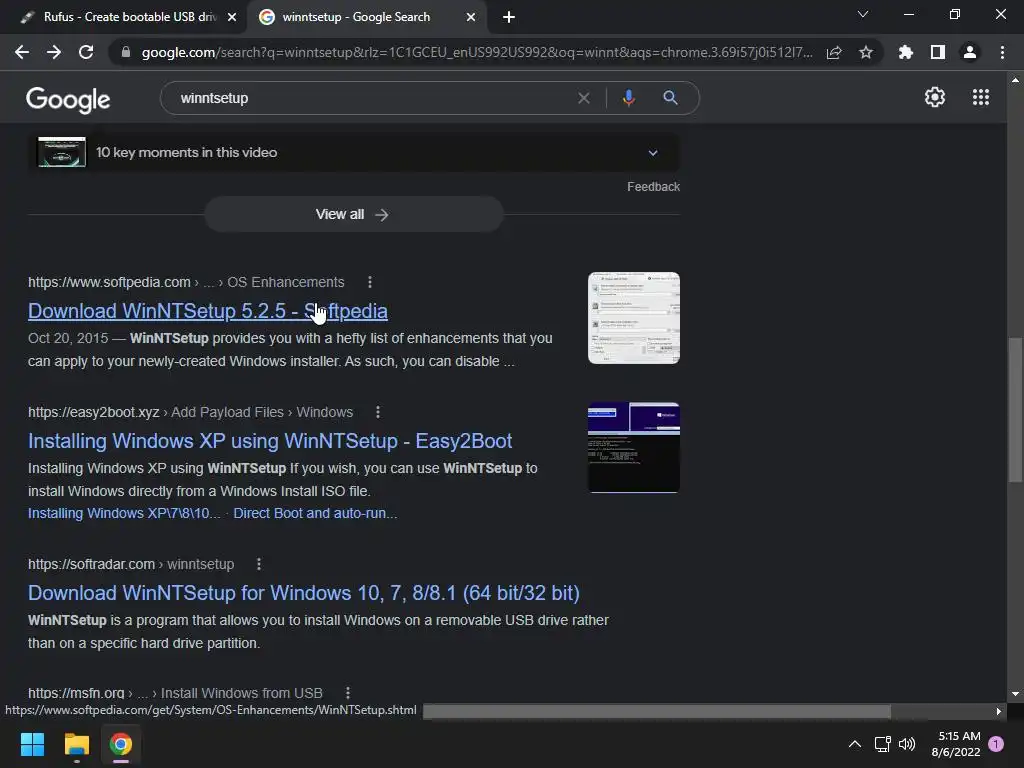Screen dimensions: 1024x768
Task: Open Chrome profile avatar
Action: point(970,52)
